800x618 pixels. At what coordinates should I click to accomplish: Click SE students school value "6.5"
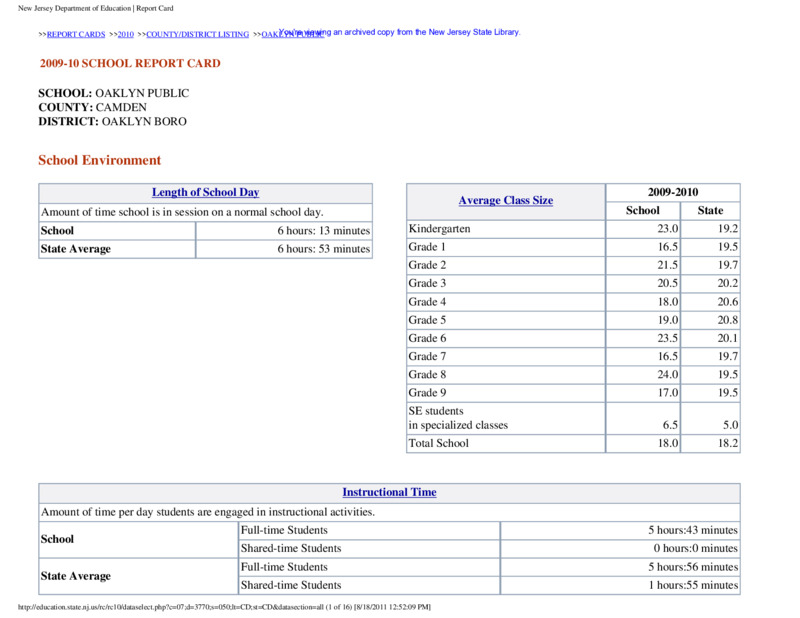click(x=670, y=425)
